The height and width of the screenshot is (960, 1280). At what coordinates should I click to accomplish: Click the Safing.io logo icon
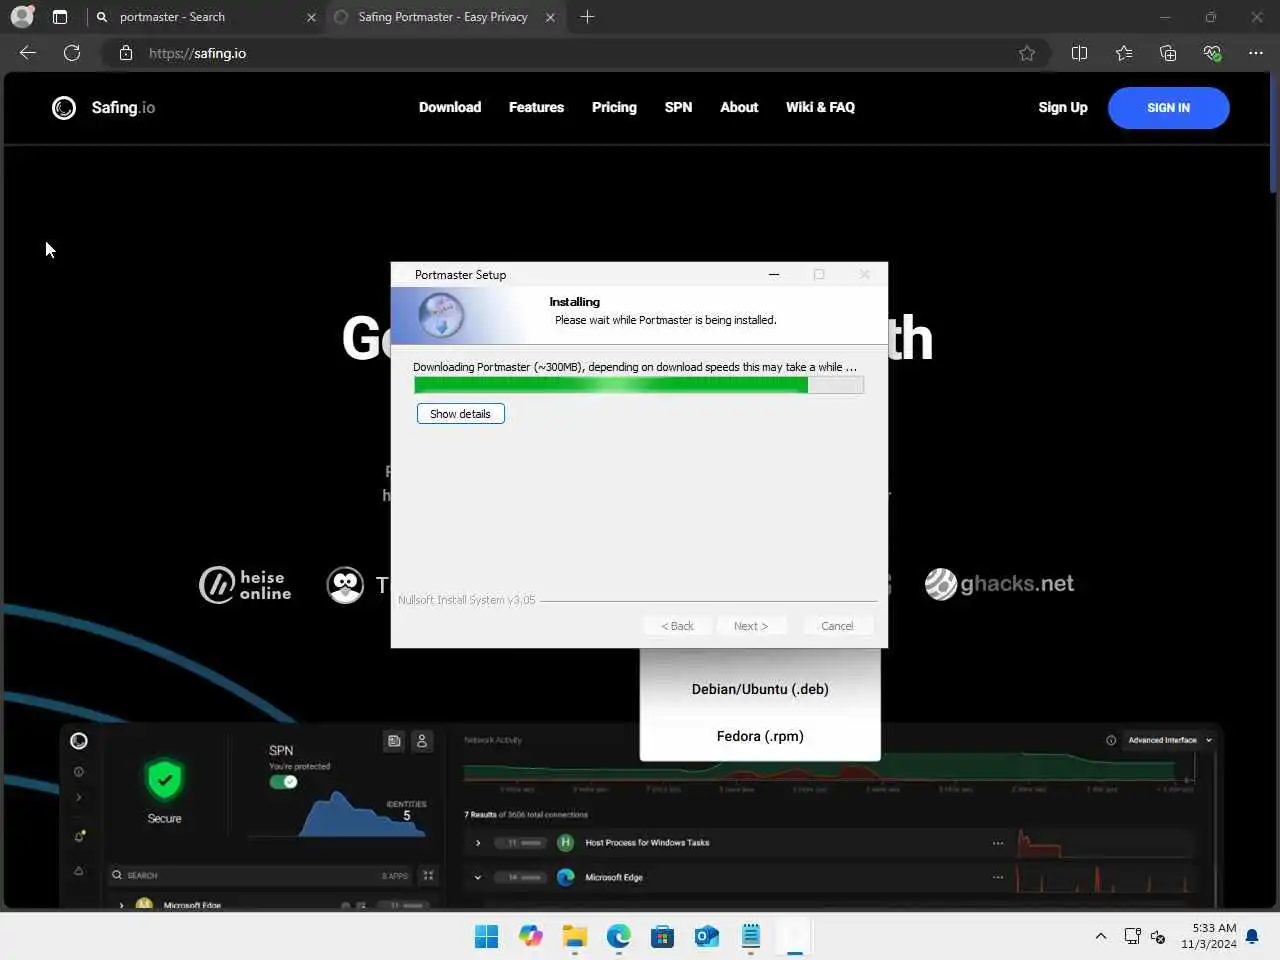pos(64,108)
